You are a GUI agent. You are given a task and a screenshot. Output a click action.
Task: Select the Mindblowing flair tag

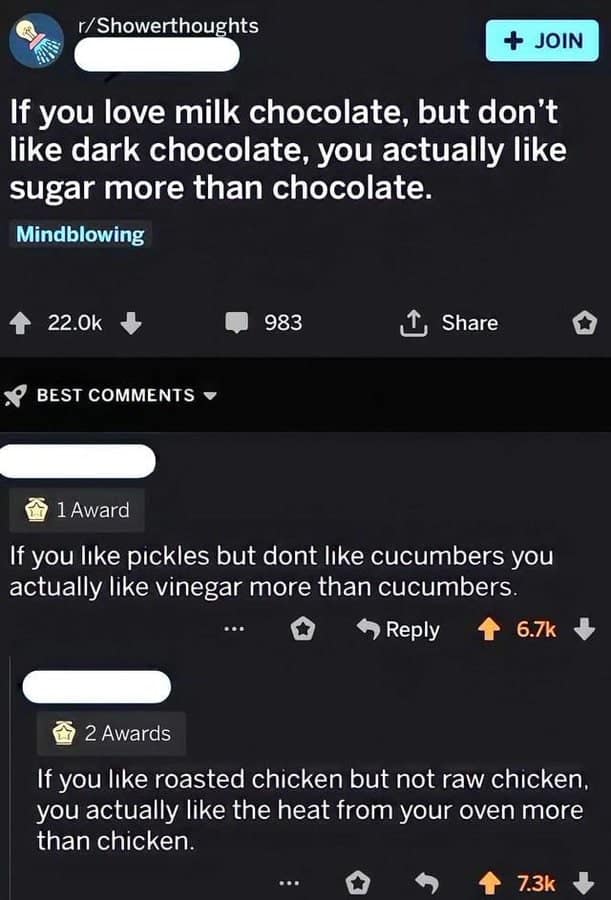point(80,236)
